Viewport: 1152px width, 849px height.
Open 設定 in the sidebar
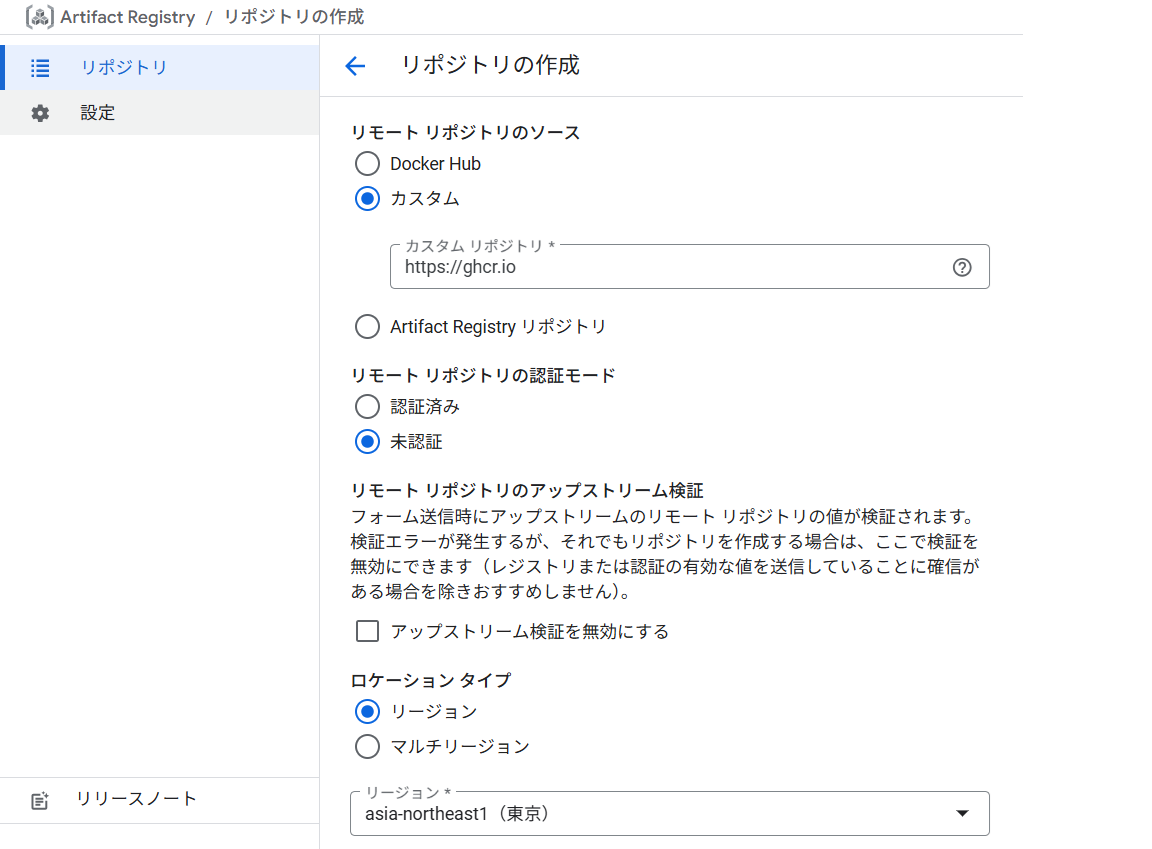[159, 112]
